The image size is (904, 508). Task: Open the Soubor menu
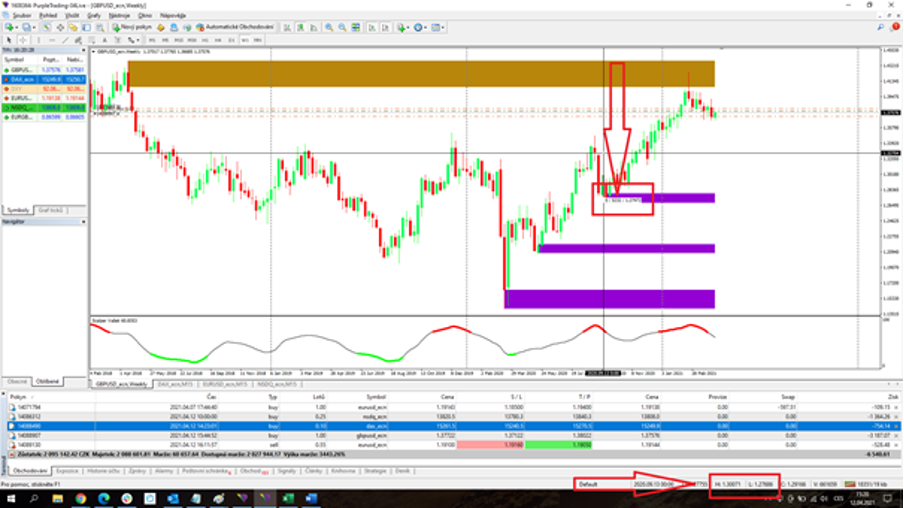click(22, 16)
